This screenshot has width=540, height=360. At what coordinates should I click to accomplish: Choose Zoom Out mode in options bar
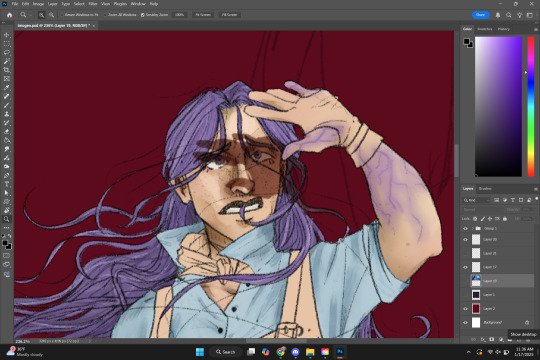(x=51, y=15)
